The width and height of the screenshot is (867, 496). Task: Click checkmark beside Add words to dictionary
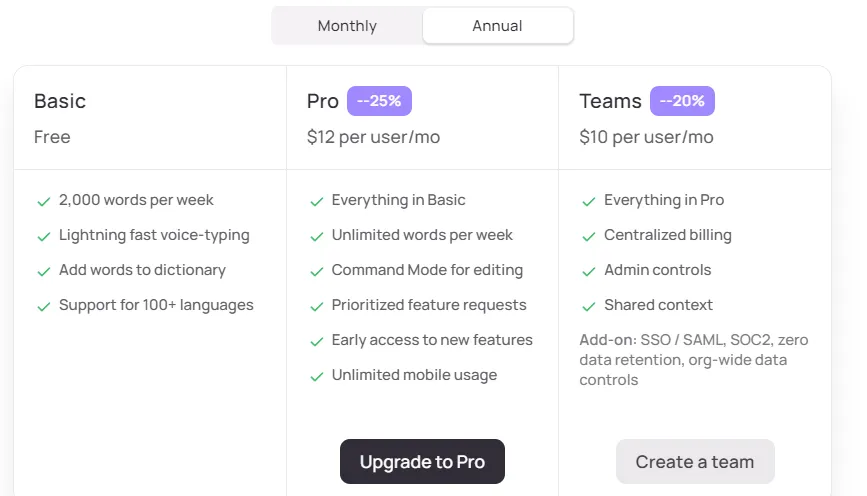[x=44, y=272]
